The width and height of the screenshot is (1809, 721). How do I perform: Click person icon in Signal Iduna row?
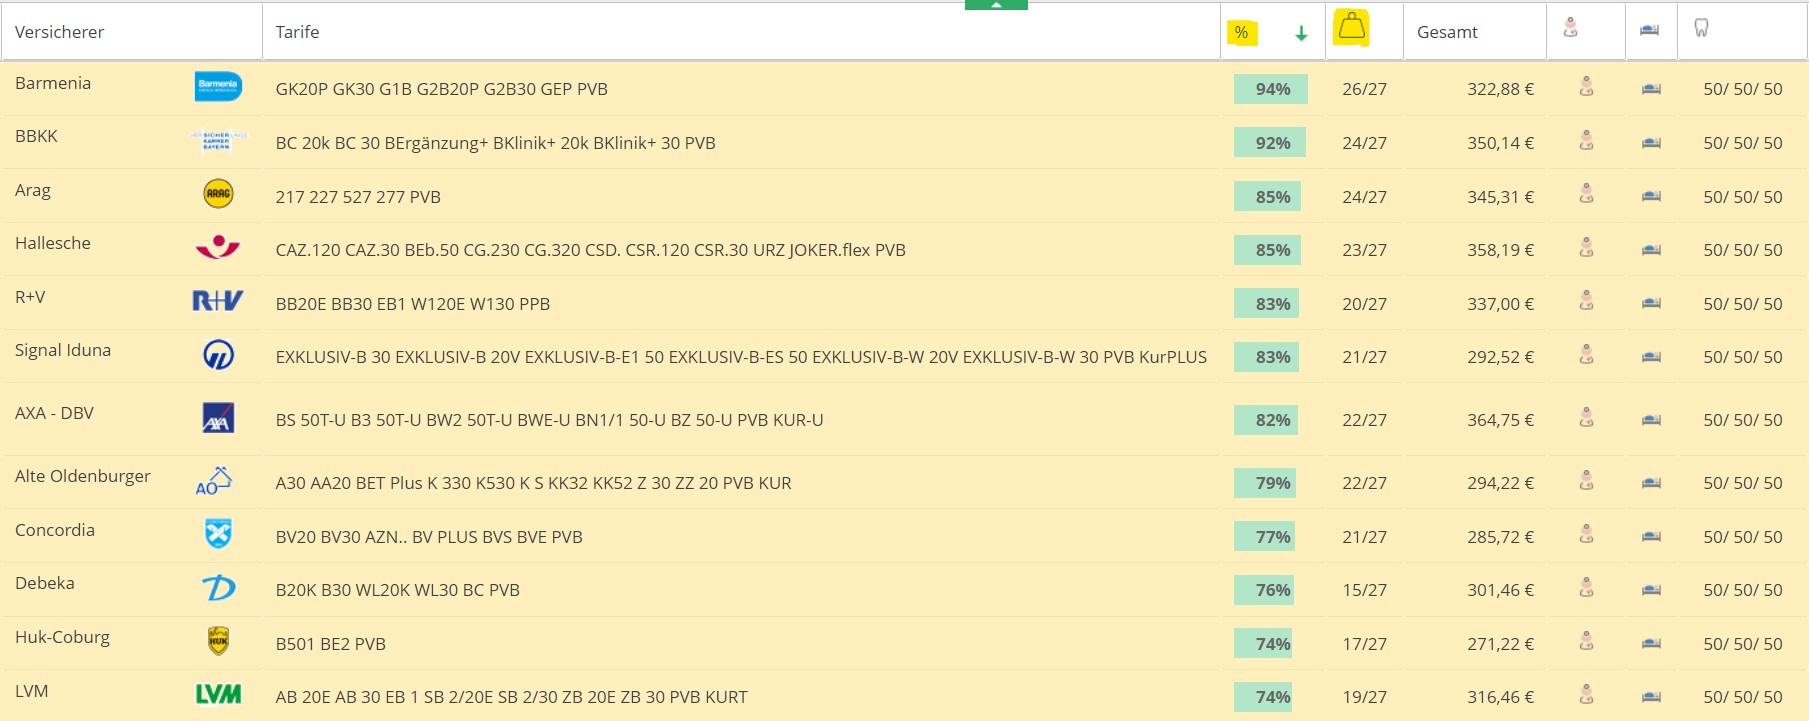(1586, 355)
